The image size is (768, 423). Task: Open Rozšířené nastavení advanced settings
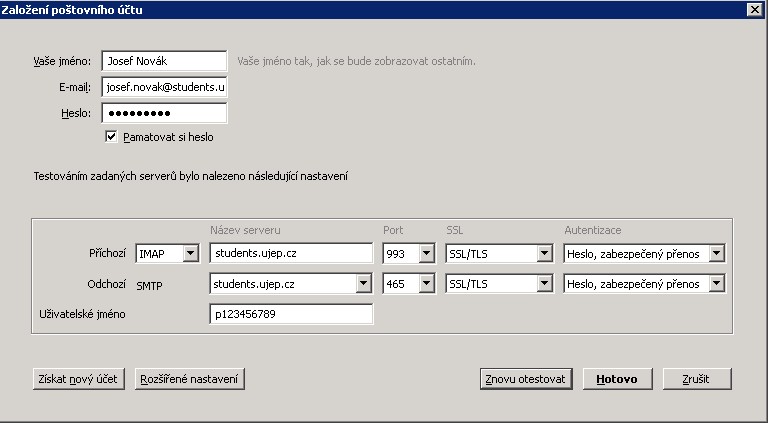[190, 379]
